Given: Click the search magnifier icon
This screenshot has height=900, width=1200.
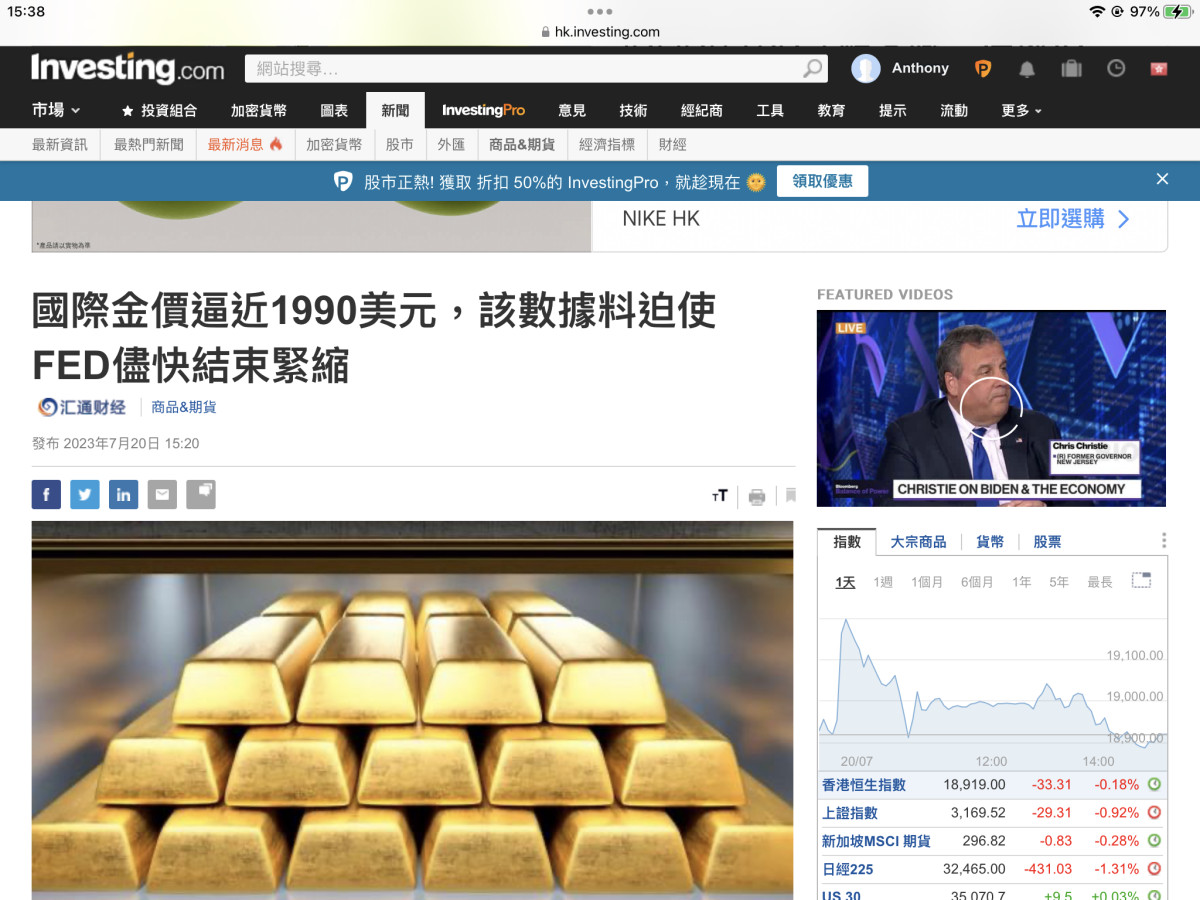Looking at the screenshot, I should (x=813, y=68).
